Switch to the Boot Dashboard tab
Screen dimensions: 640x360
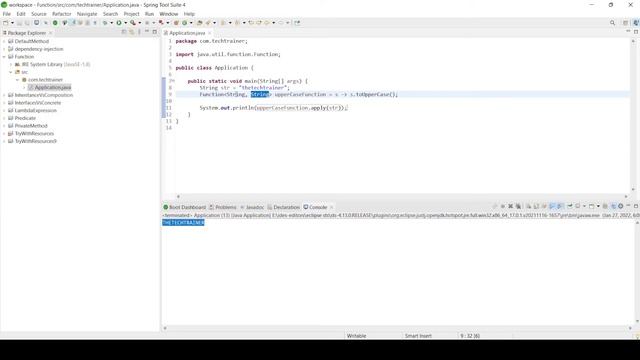(x=185, y=207)
